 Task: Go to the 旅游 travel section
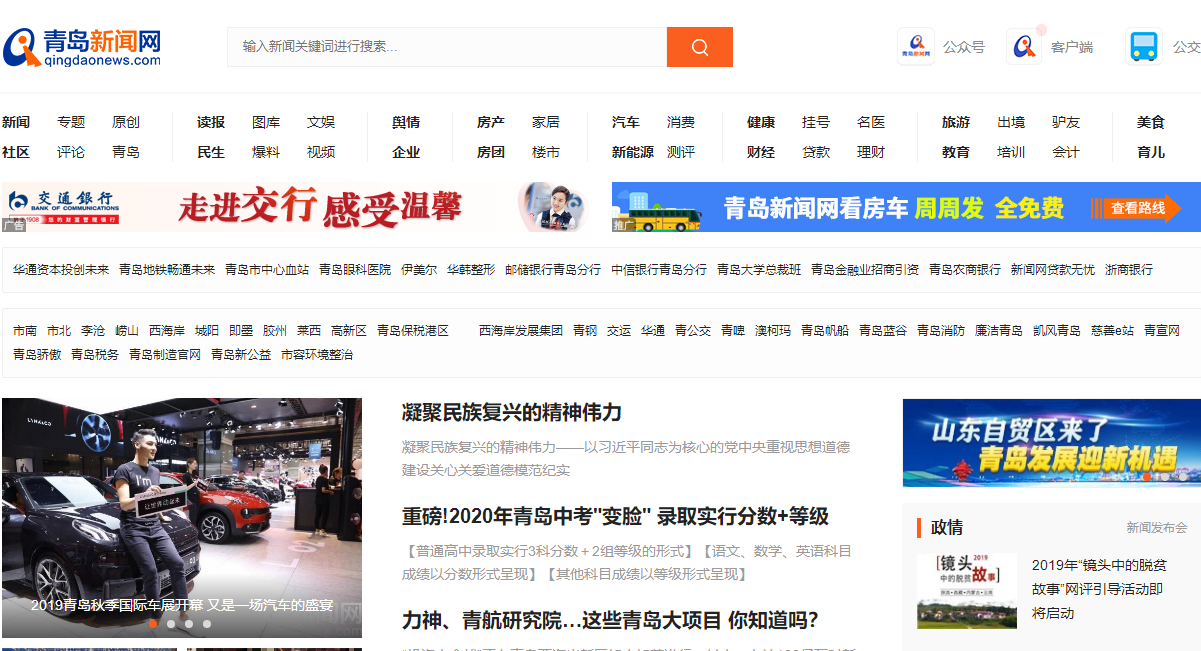(956, 122)
